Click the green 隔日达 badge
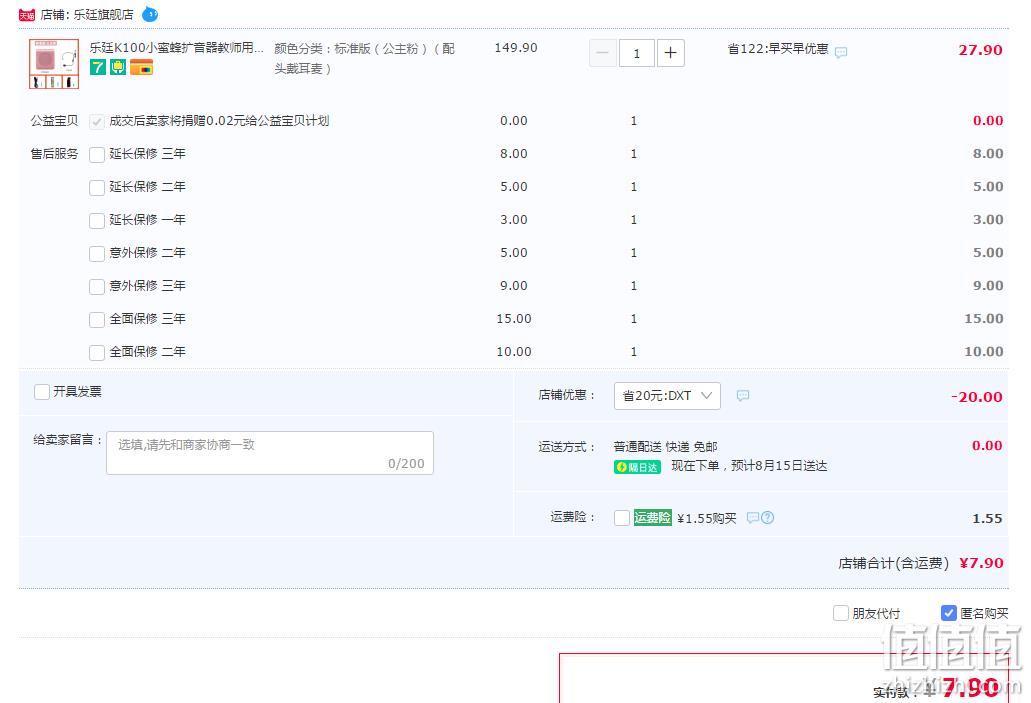The height and width of the screenshot is (703, 1031). point(637,467)
